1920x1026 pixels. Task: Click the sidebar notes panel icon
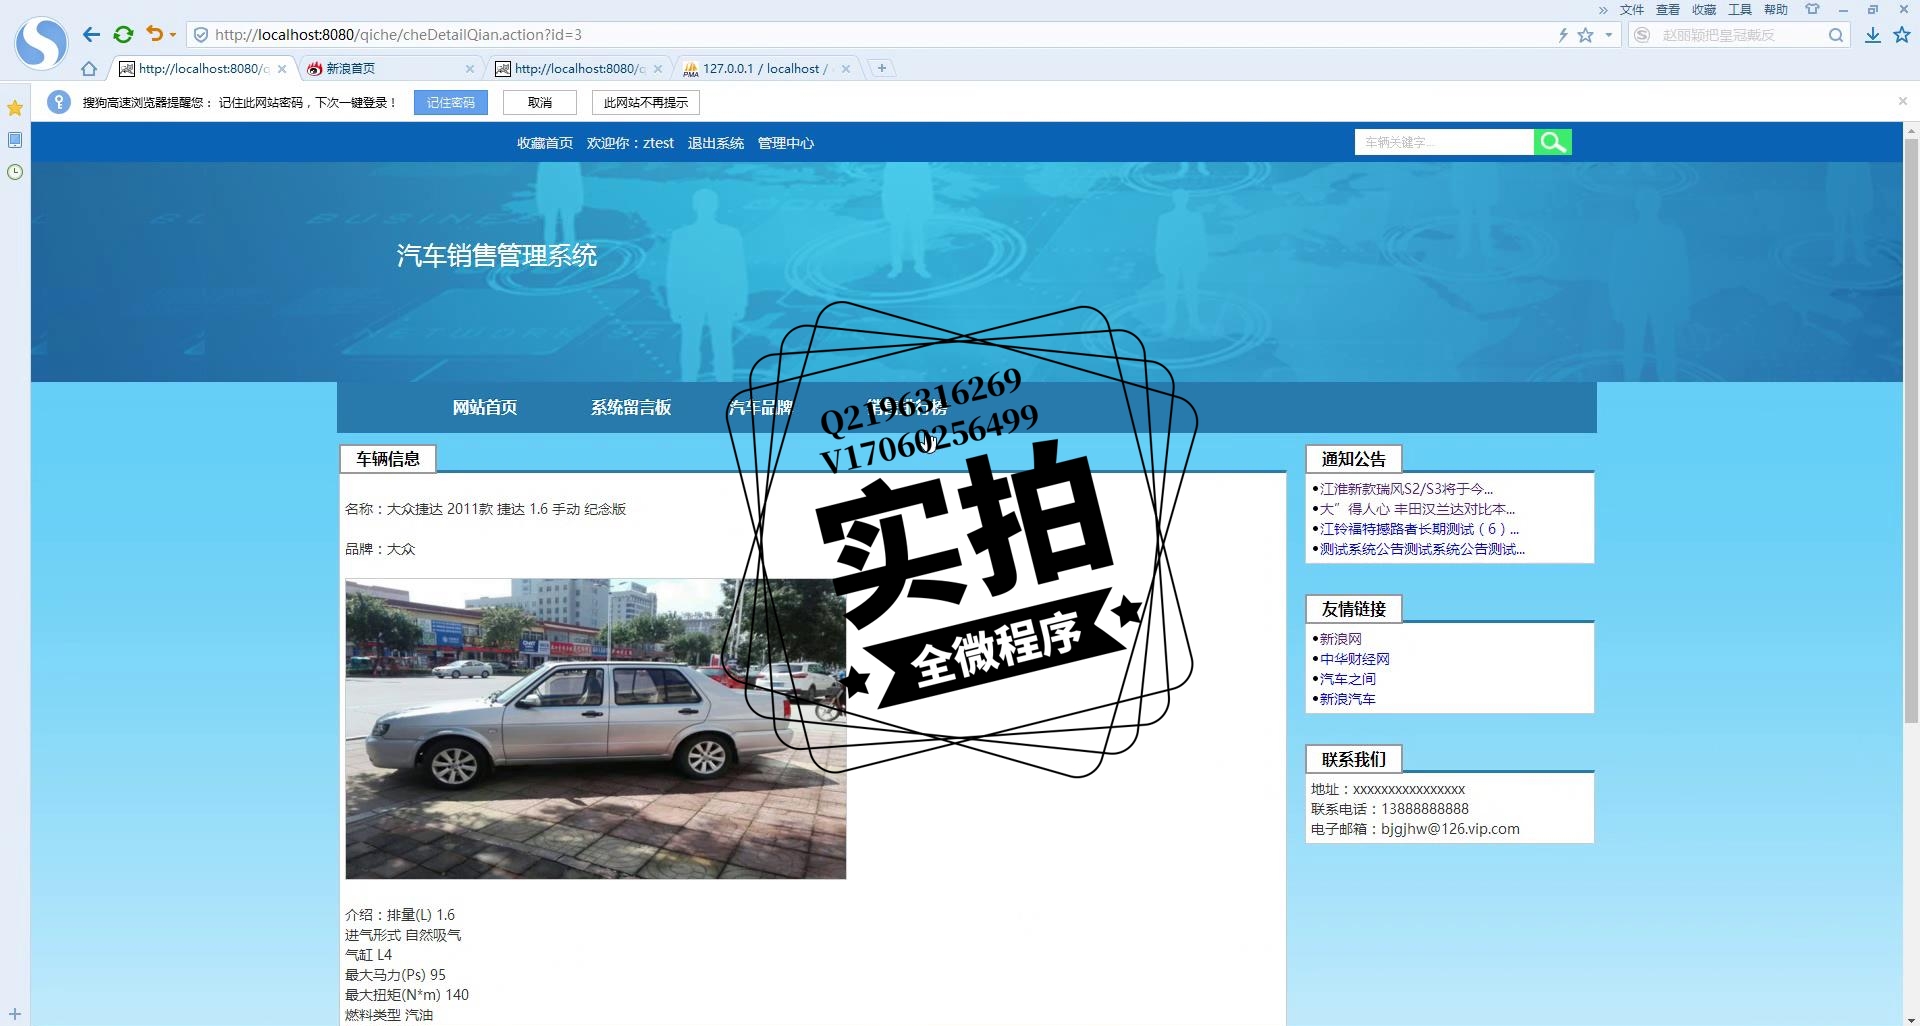(x=15, y=140)
